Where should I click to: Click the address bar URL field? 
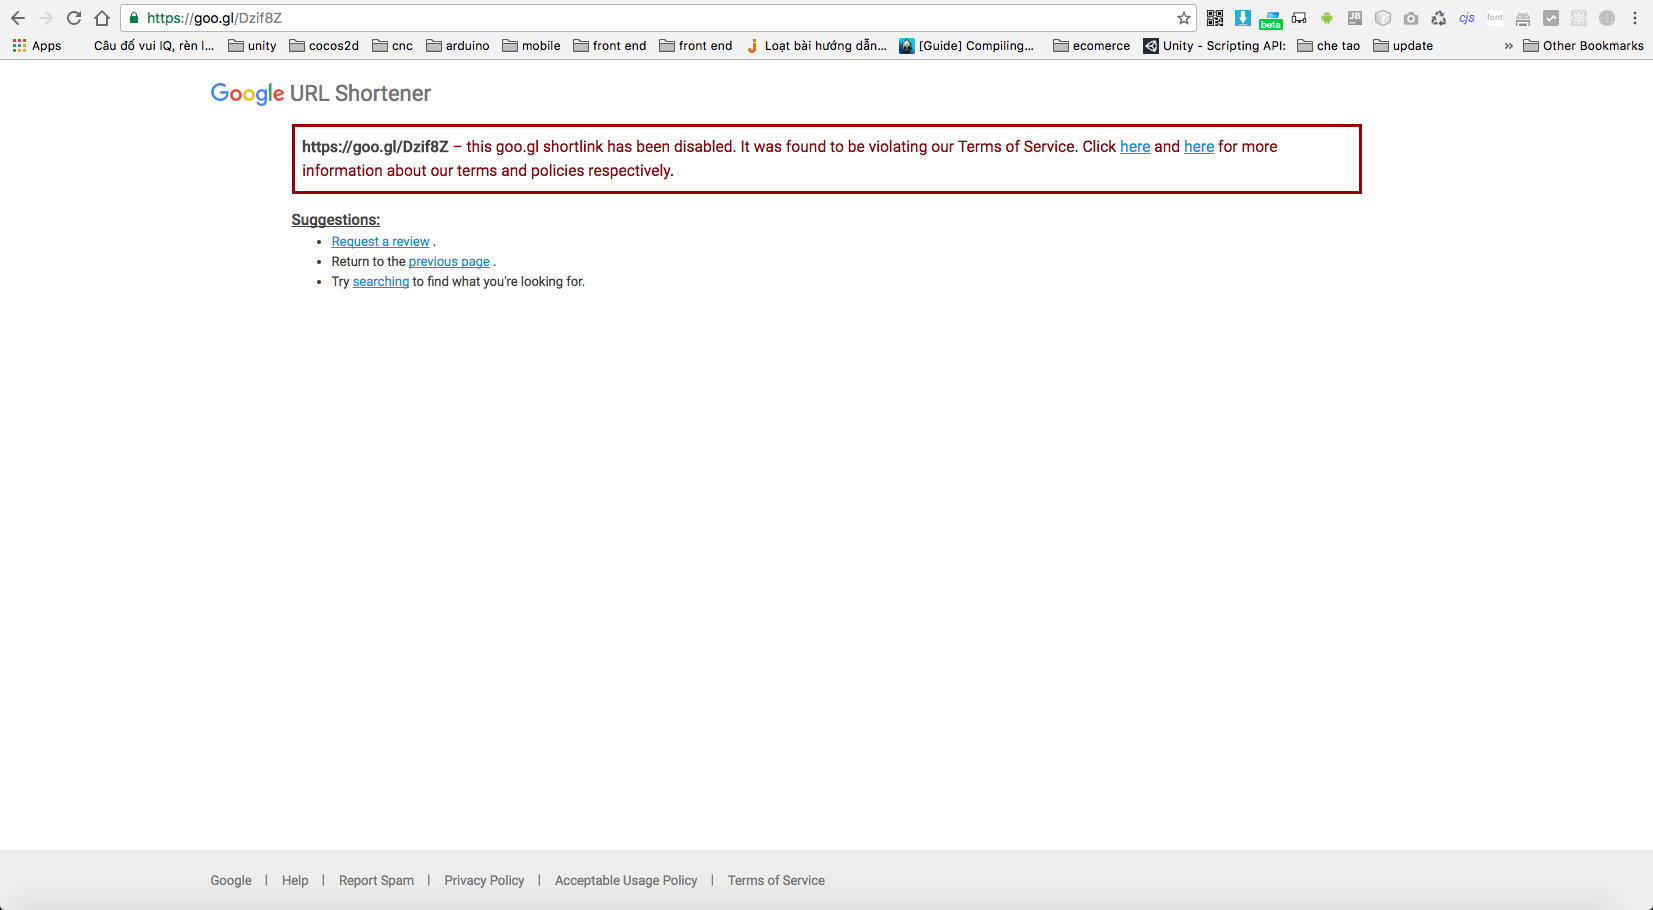[650, 18]
